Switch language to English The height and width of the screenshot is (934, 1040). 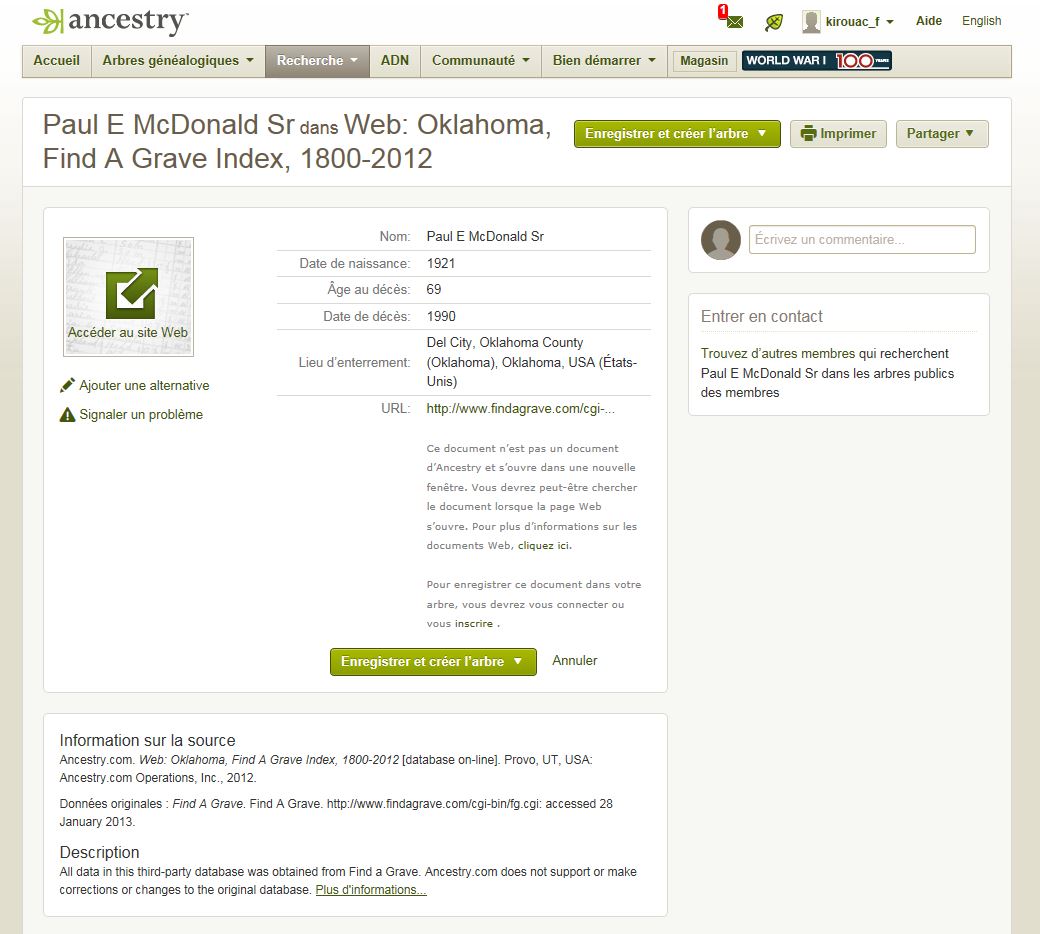pyautogui.click(x=982, y=21)
